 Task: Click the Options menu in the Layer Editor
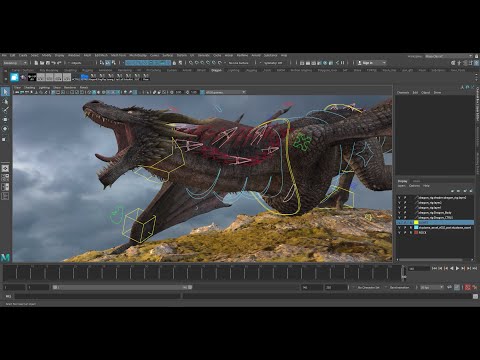click(414, 186)
